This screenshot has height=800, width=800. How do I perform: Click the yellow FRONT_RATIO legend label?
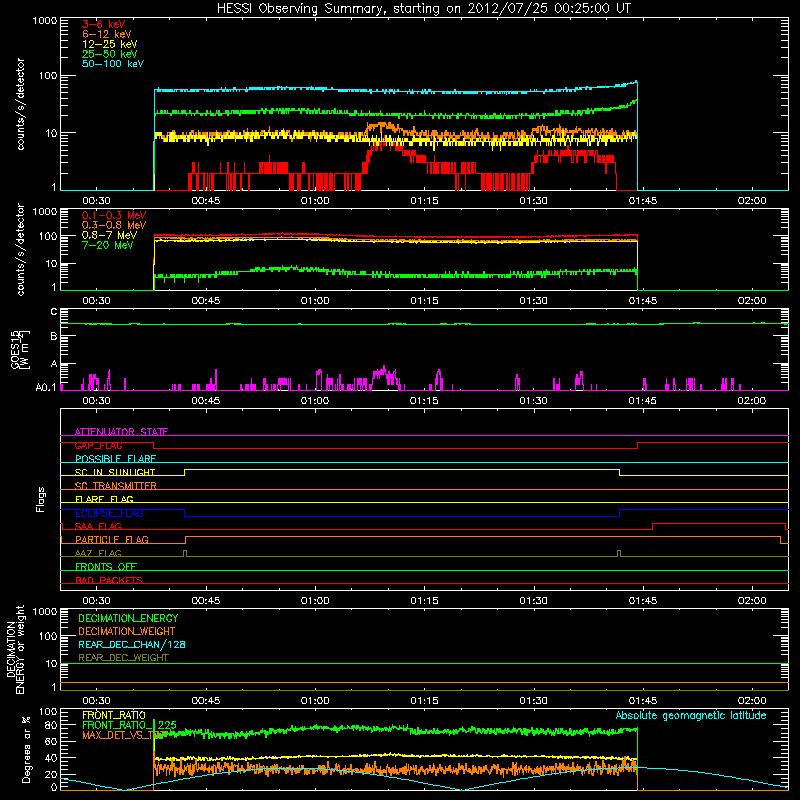(114, 715)
